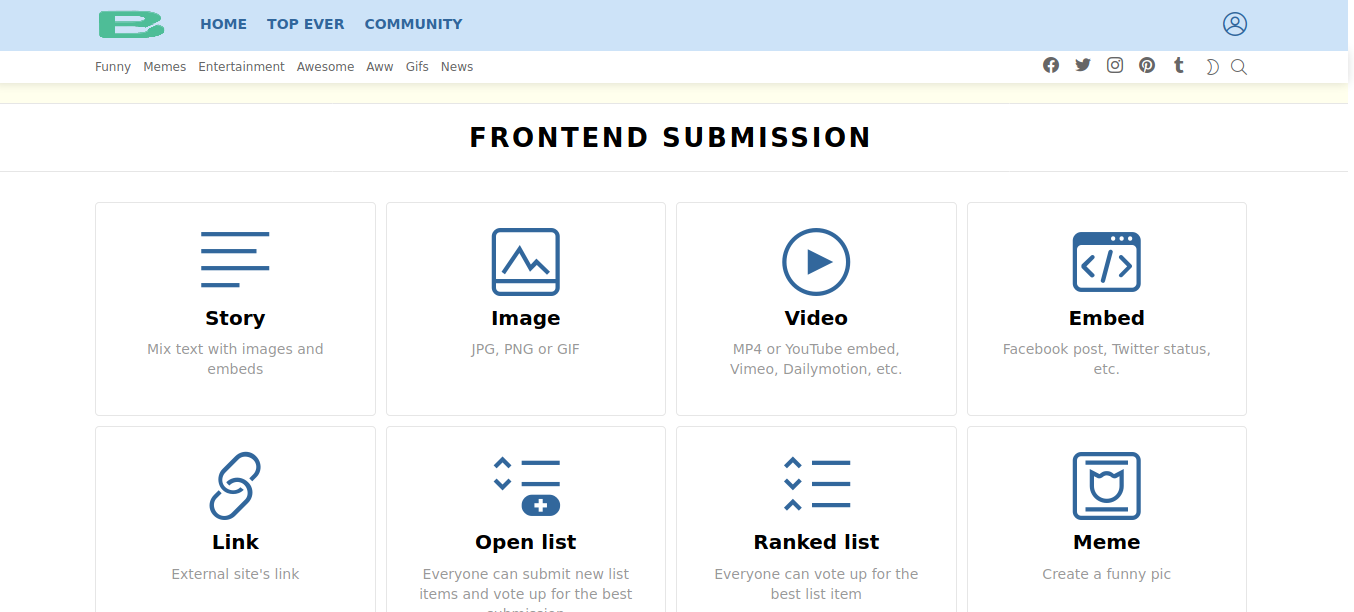Click 'JPG, PNG or GIF' description
Image resolution: width=1354 pixels, height=612 pixels.
click(x=526, y=349)
